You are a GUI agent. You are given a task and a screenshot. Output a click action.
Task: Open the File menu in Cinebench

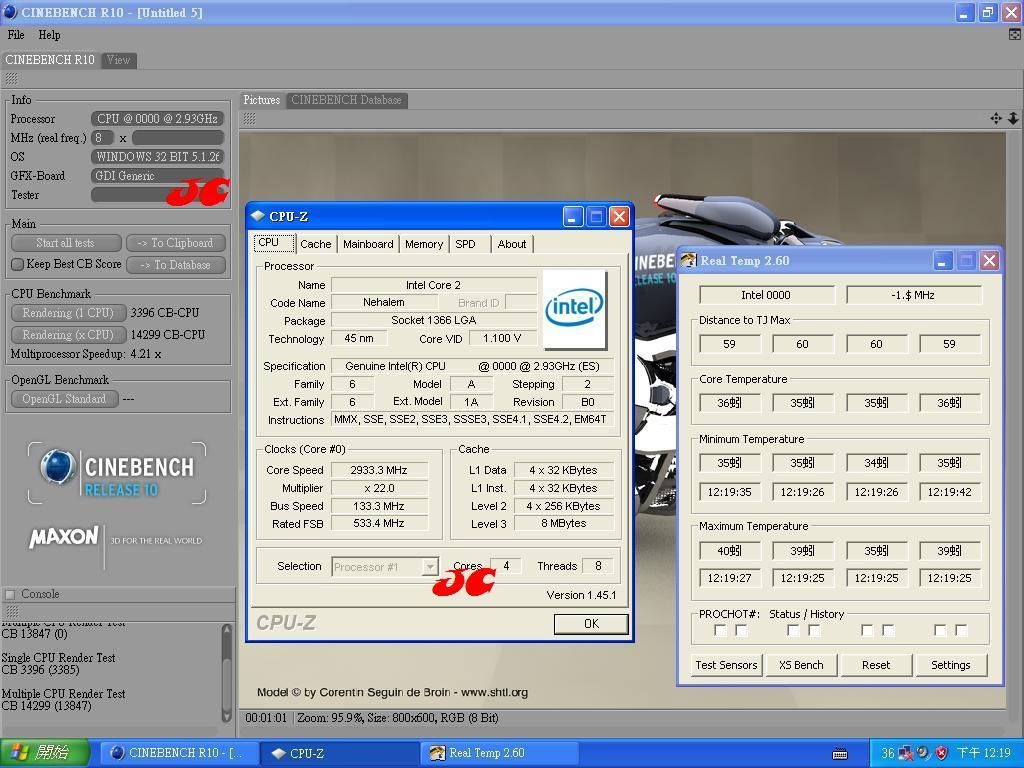pyautogui.click(x=16, y=35)
